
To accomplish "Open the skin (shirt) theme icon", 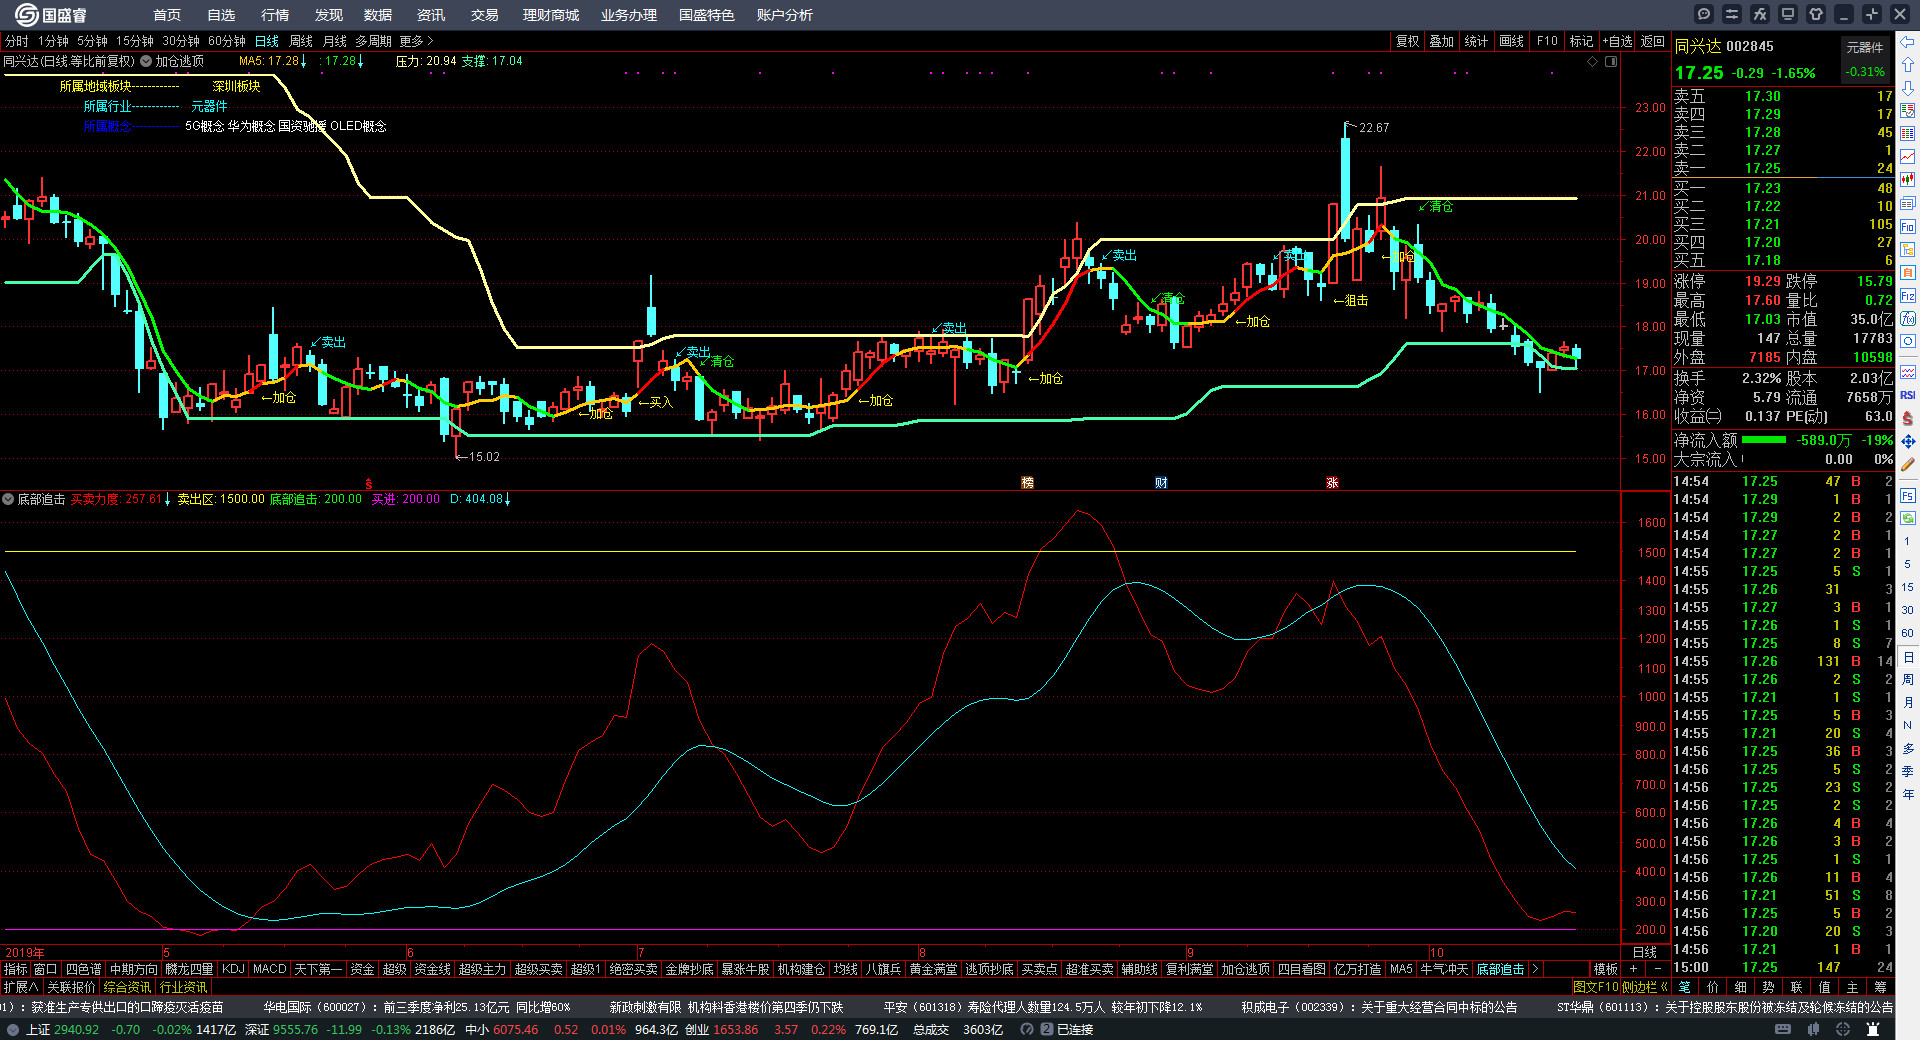I will click(1816, 14).
